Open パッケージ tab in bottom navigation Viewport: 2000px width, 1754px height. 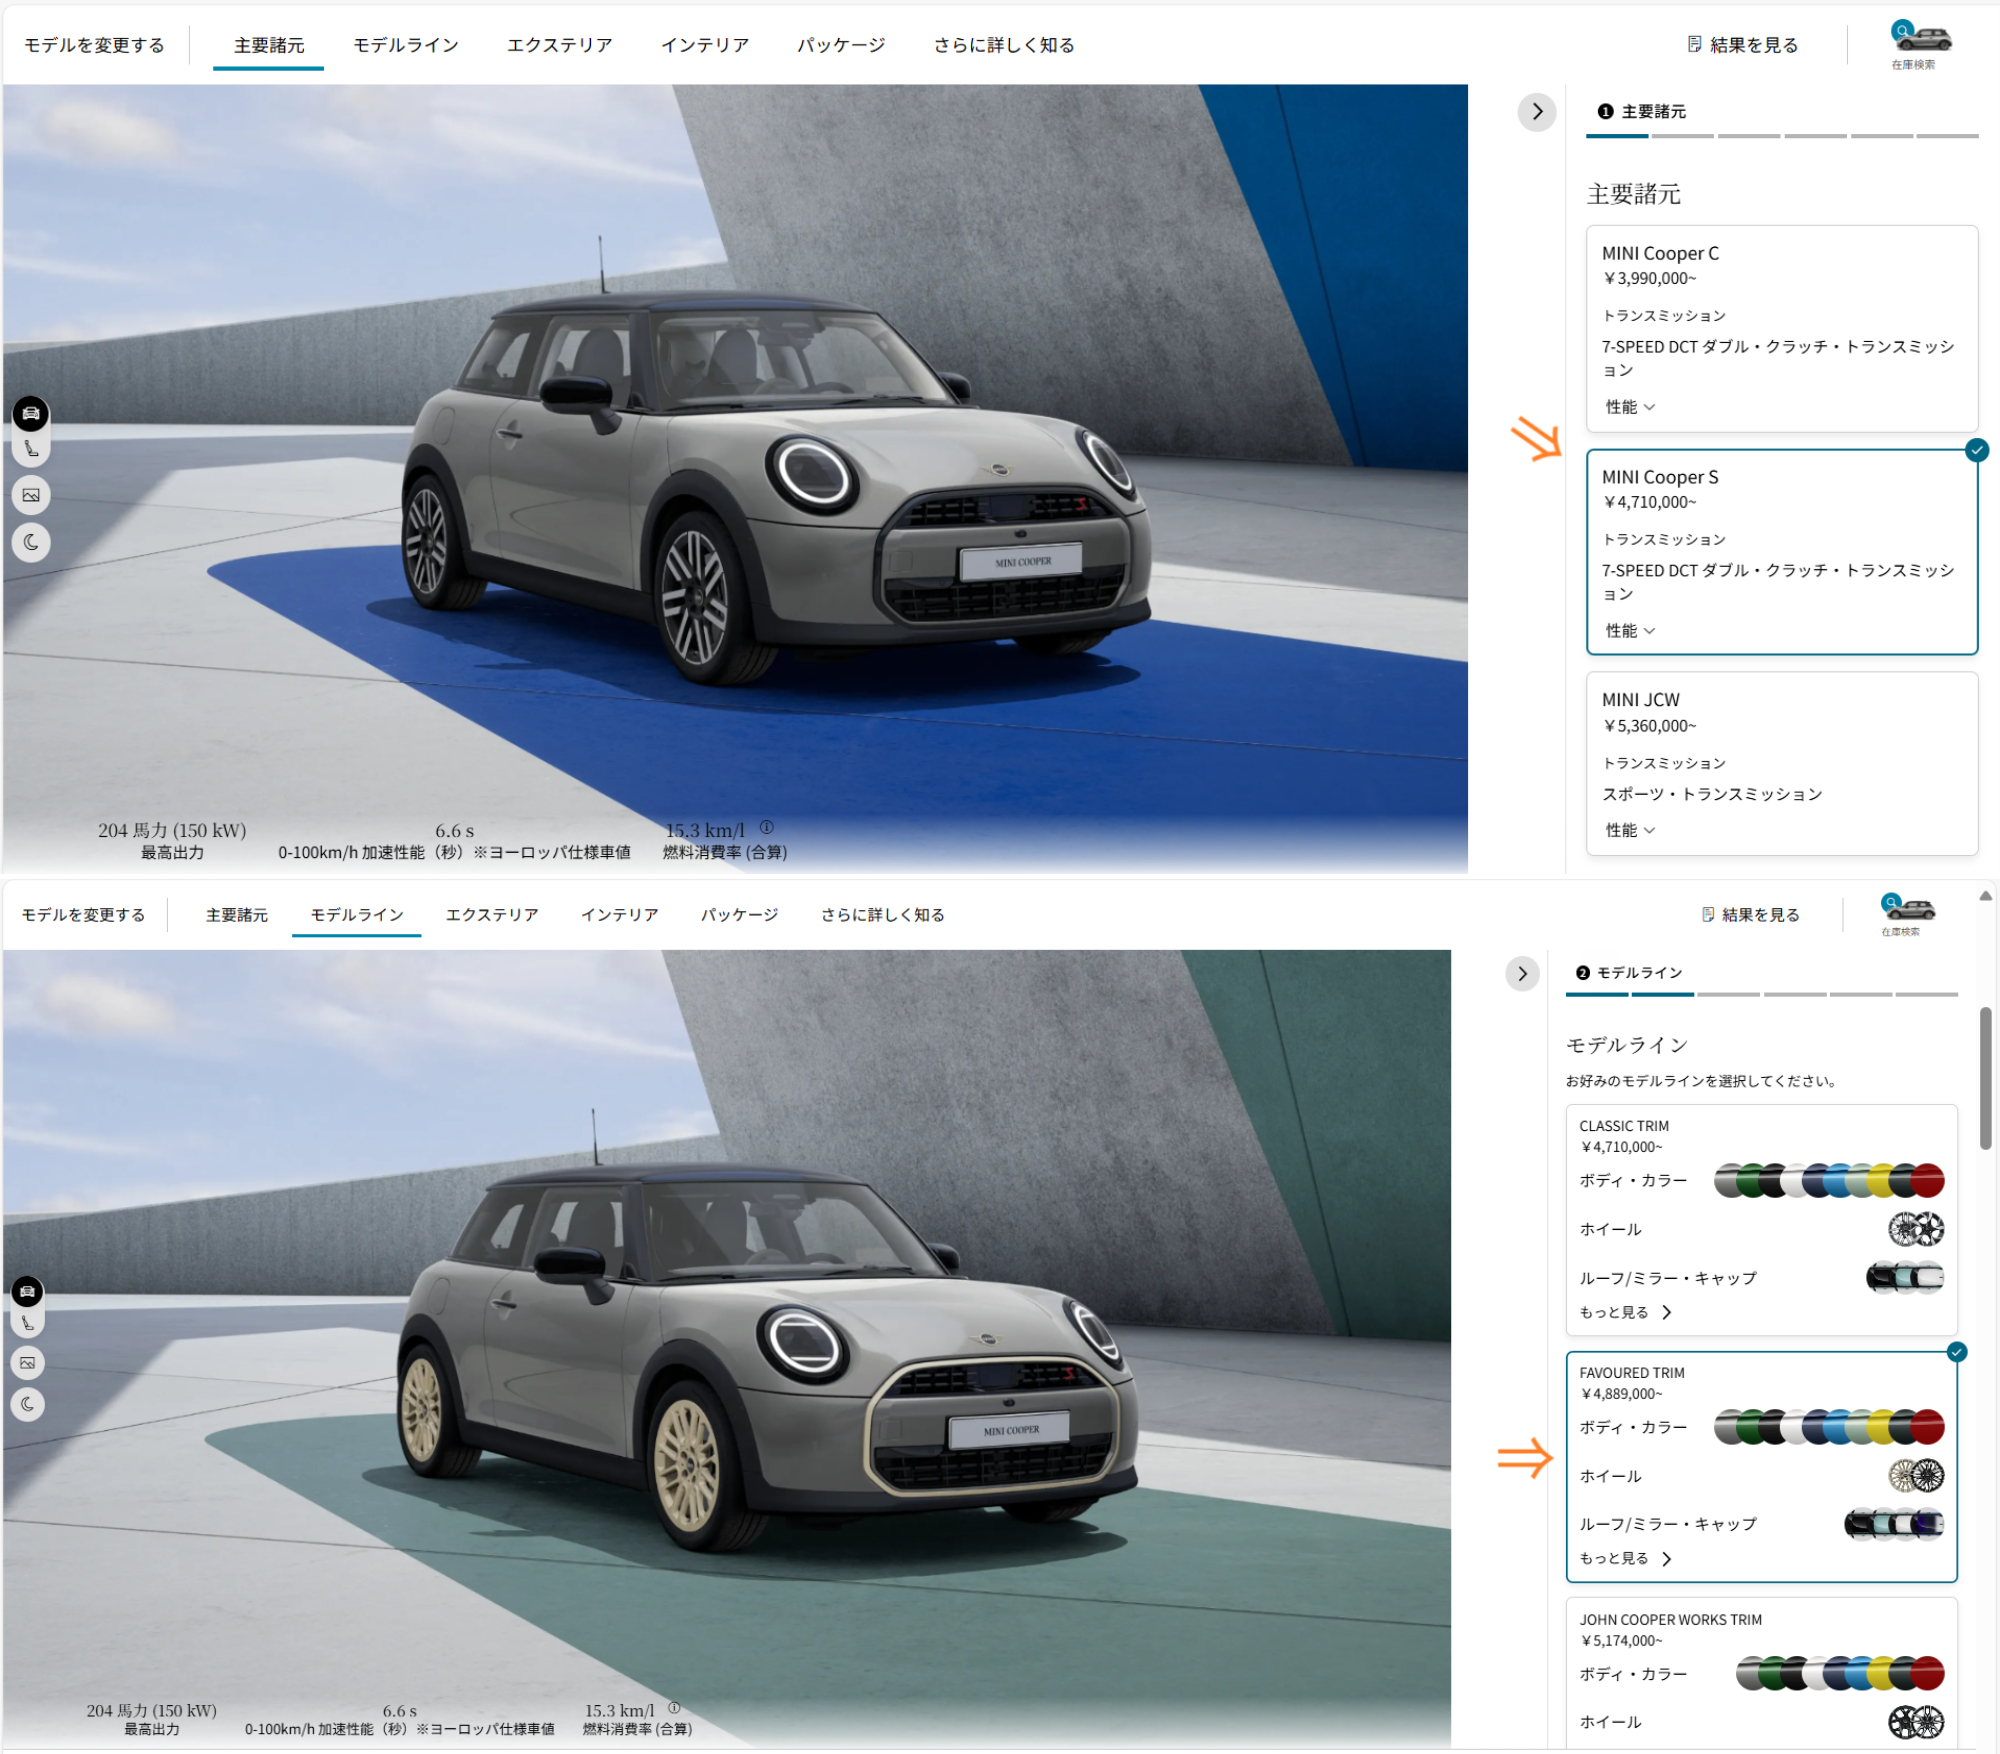(x=739, y=915)
